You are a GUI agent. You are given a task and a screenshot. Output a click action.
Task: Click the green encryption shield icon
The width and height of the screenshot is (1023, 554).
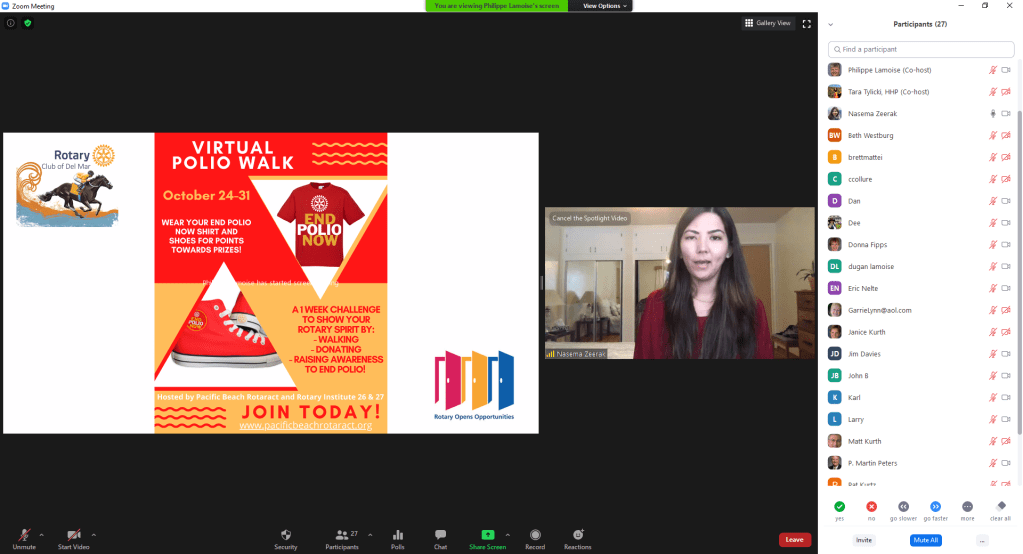click(28, 23)
